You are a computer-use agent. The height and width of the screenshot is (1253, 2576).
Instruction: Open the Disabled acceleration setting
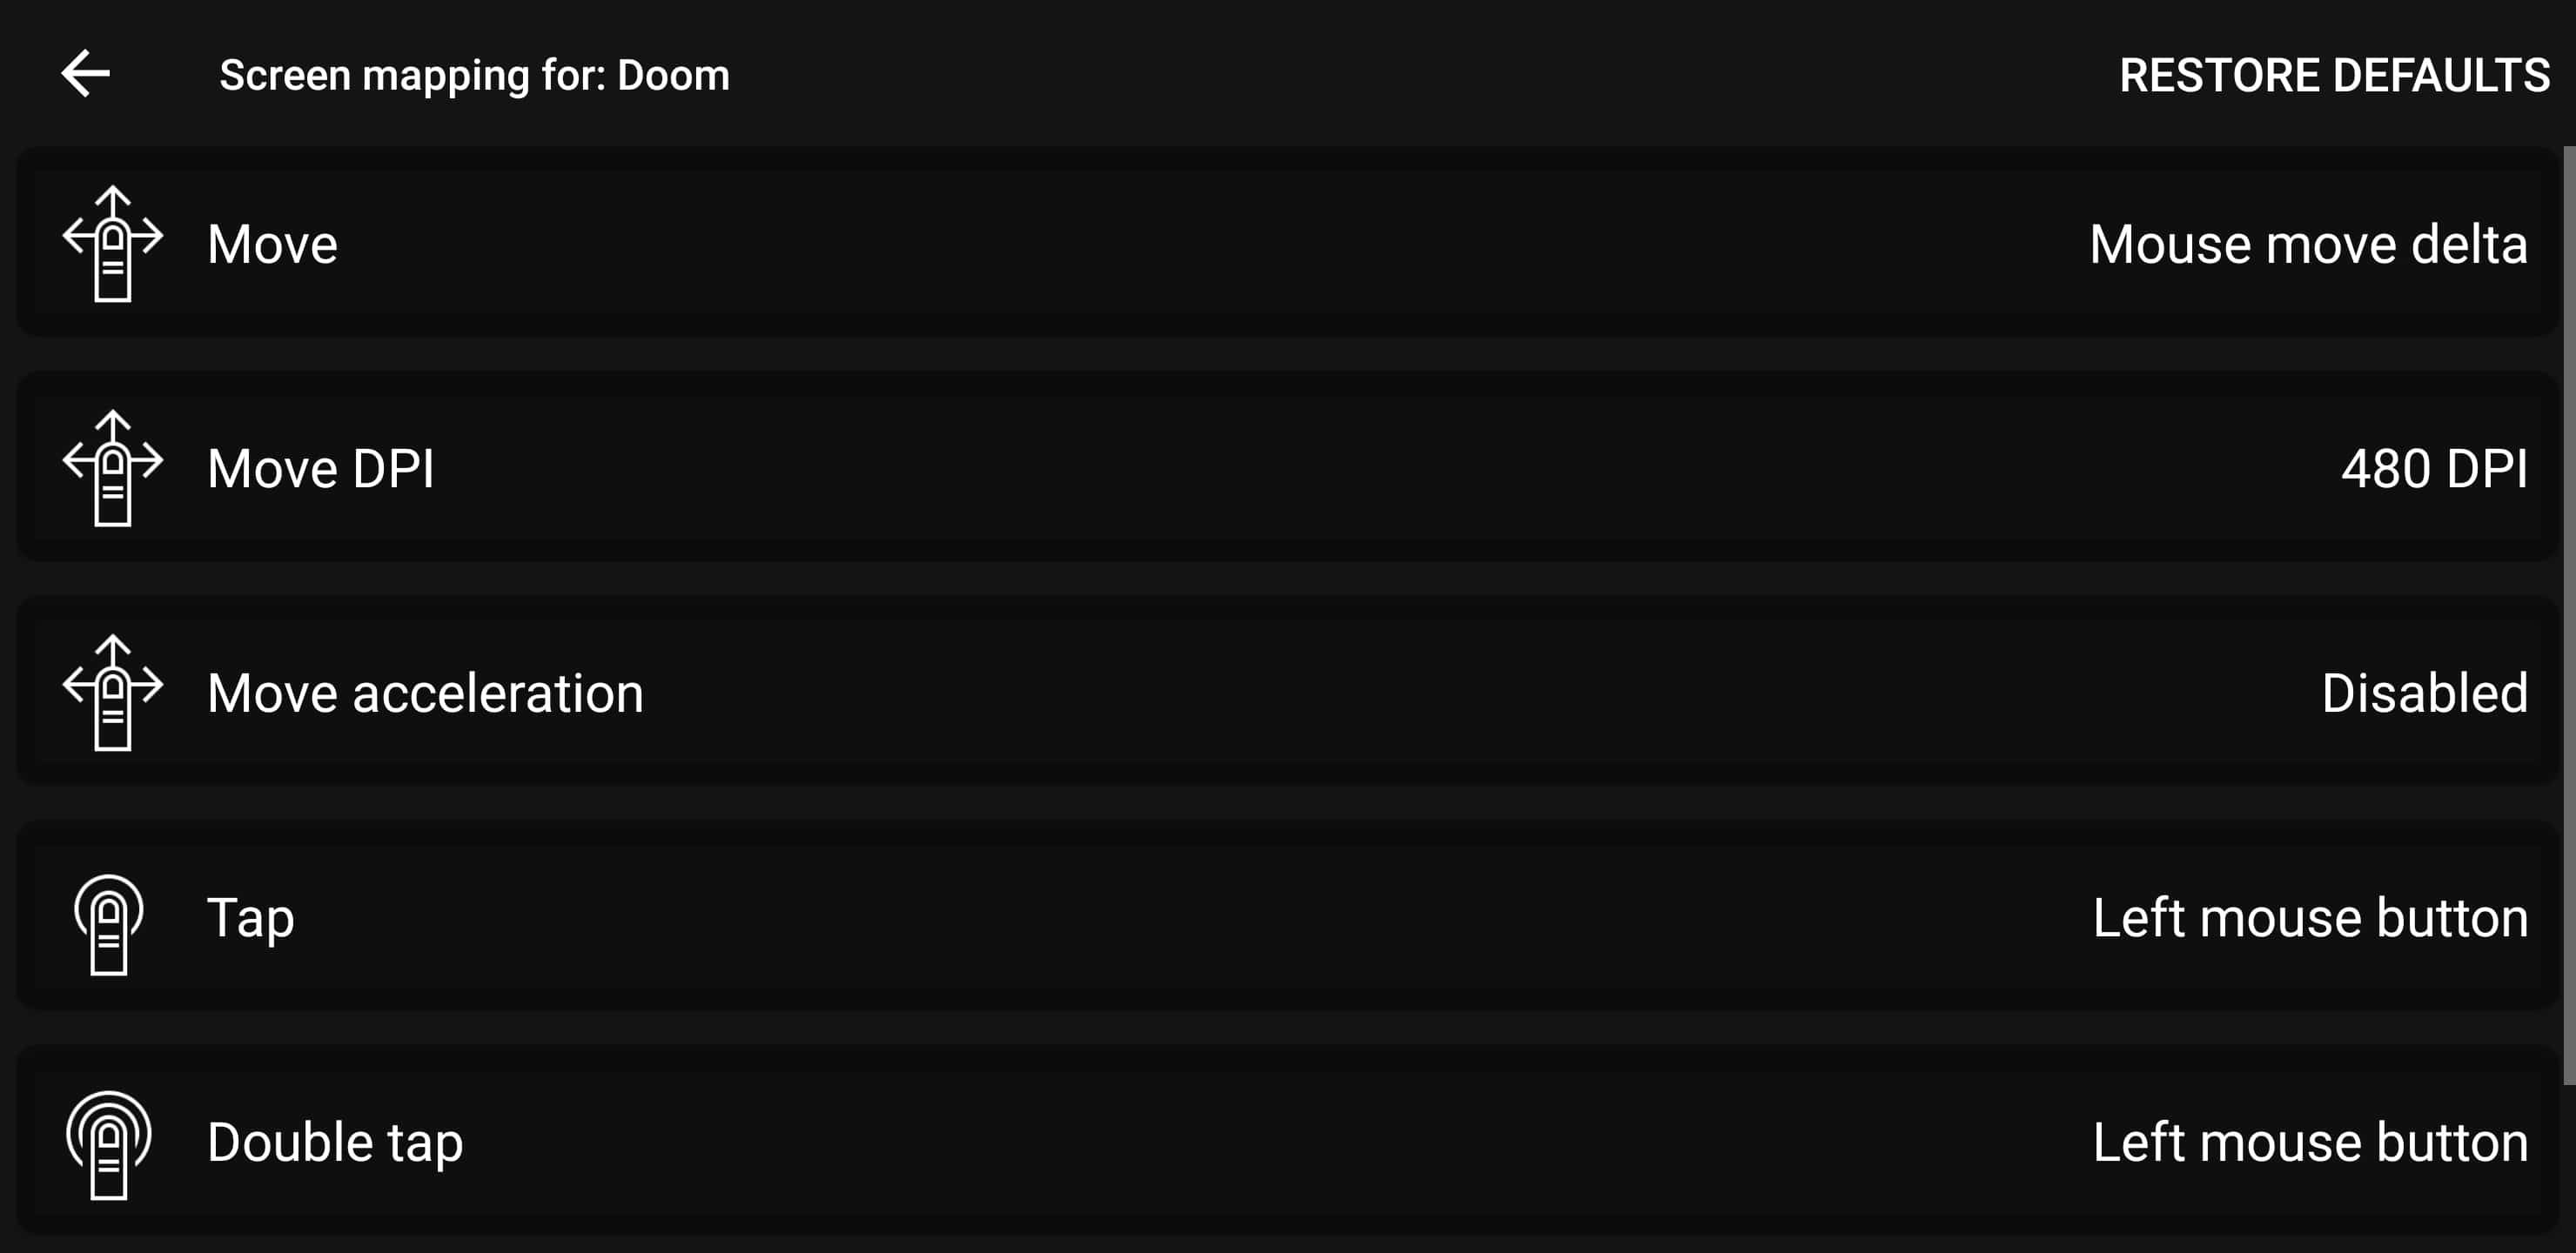[2424, 693]
